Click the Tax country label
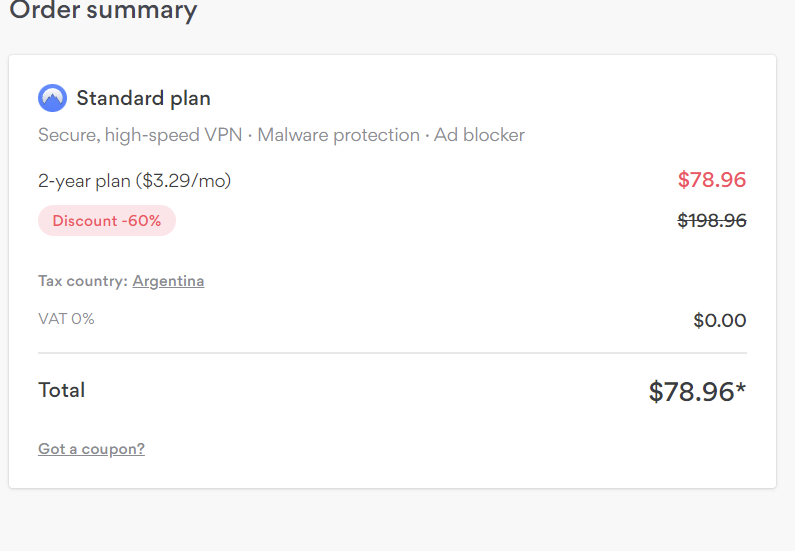Viewport: 795px width, 551px height. pos(83,281)
